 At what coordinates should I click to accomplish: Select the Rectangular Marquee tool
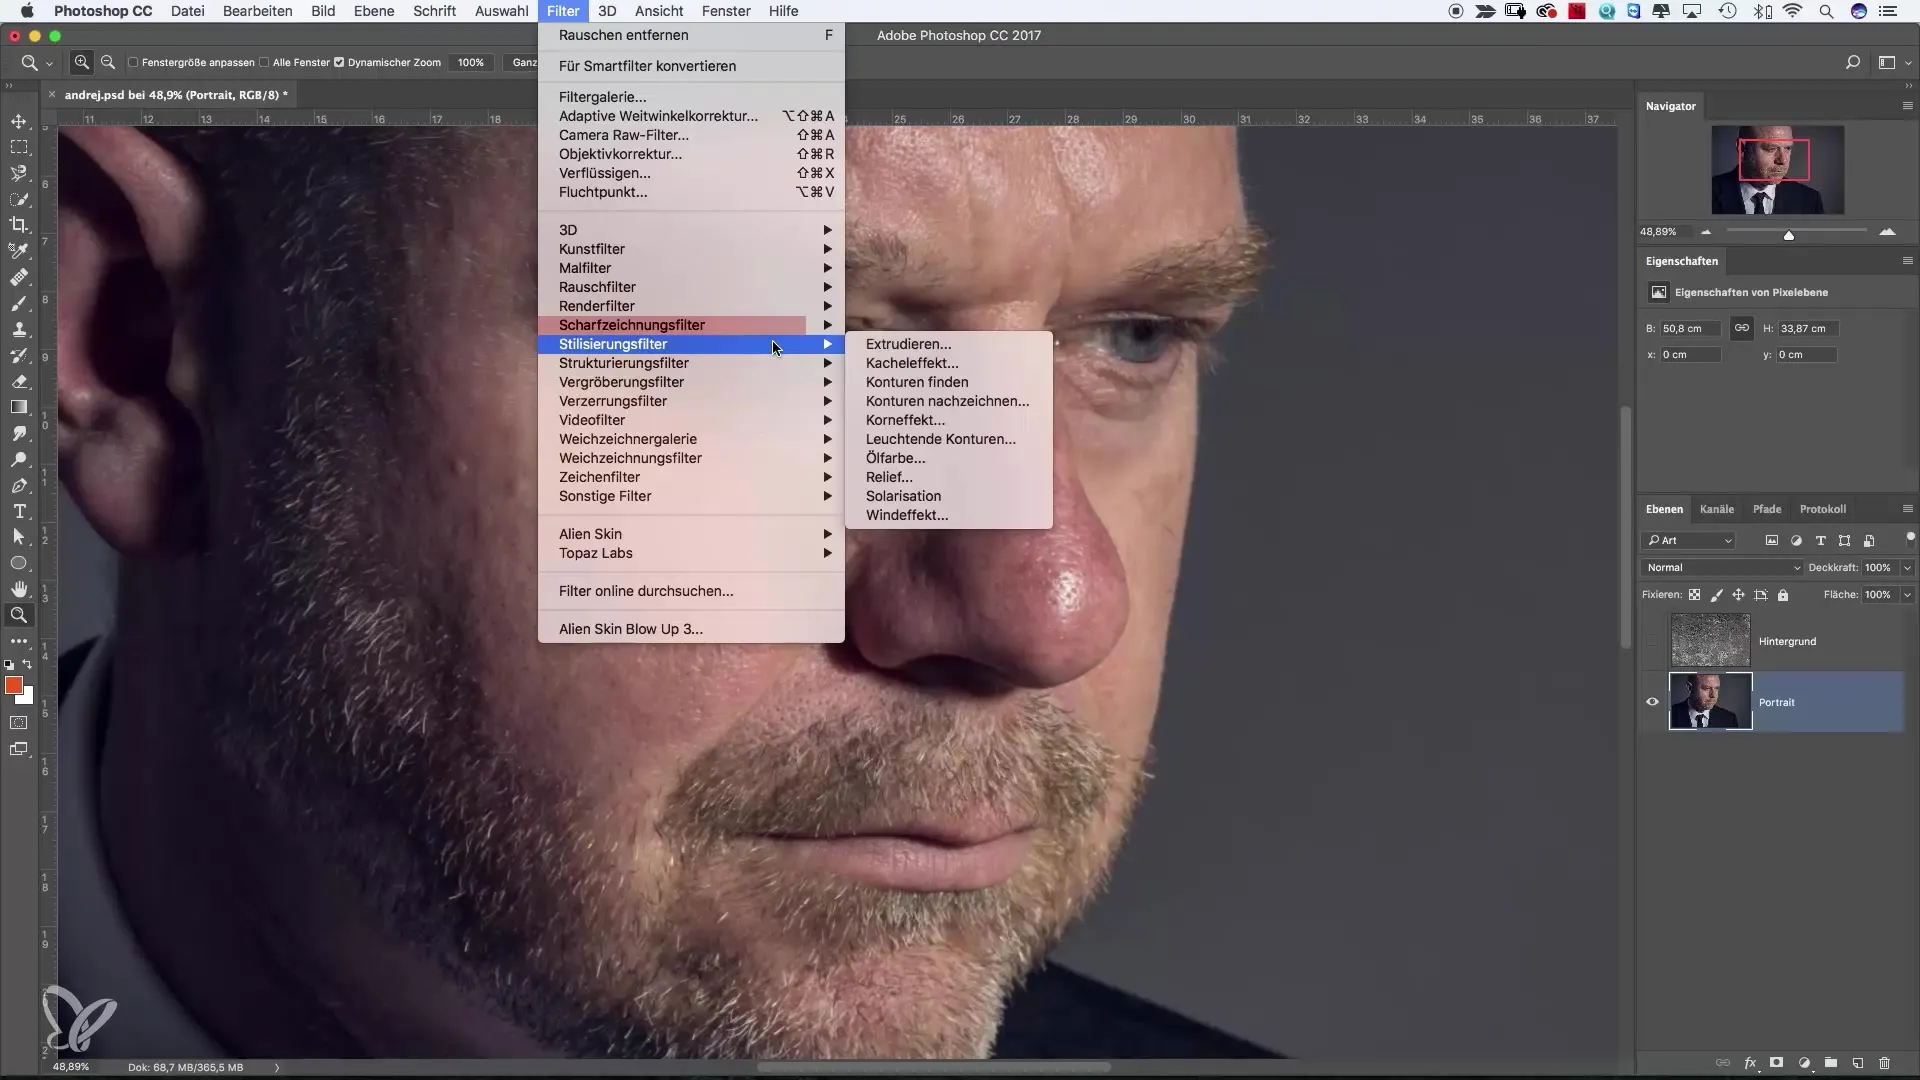19,147
